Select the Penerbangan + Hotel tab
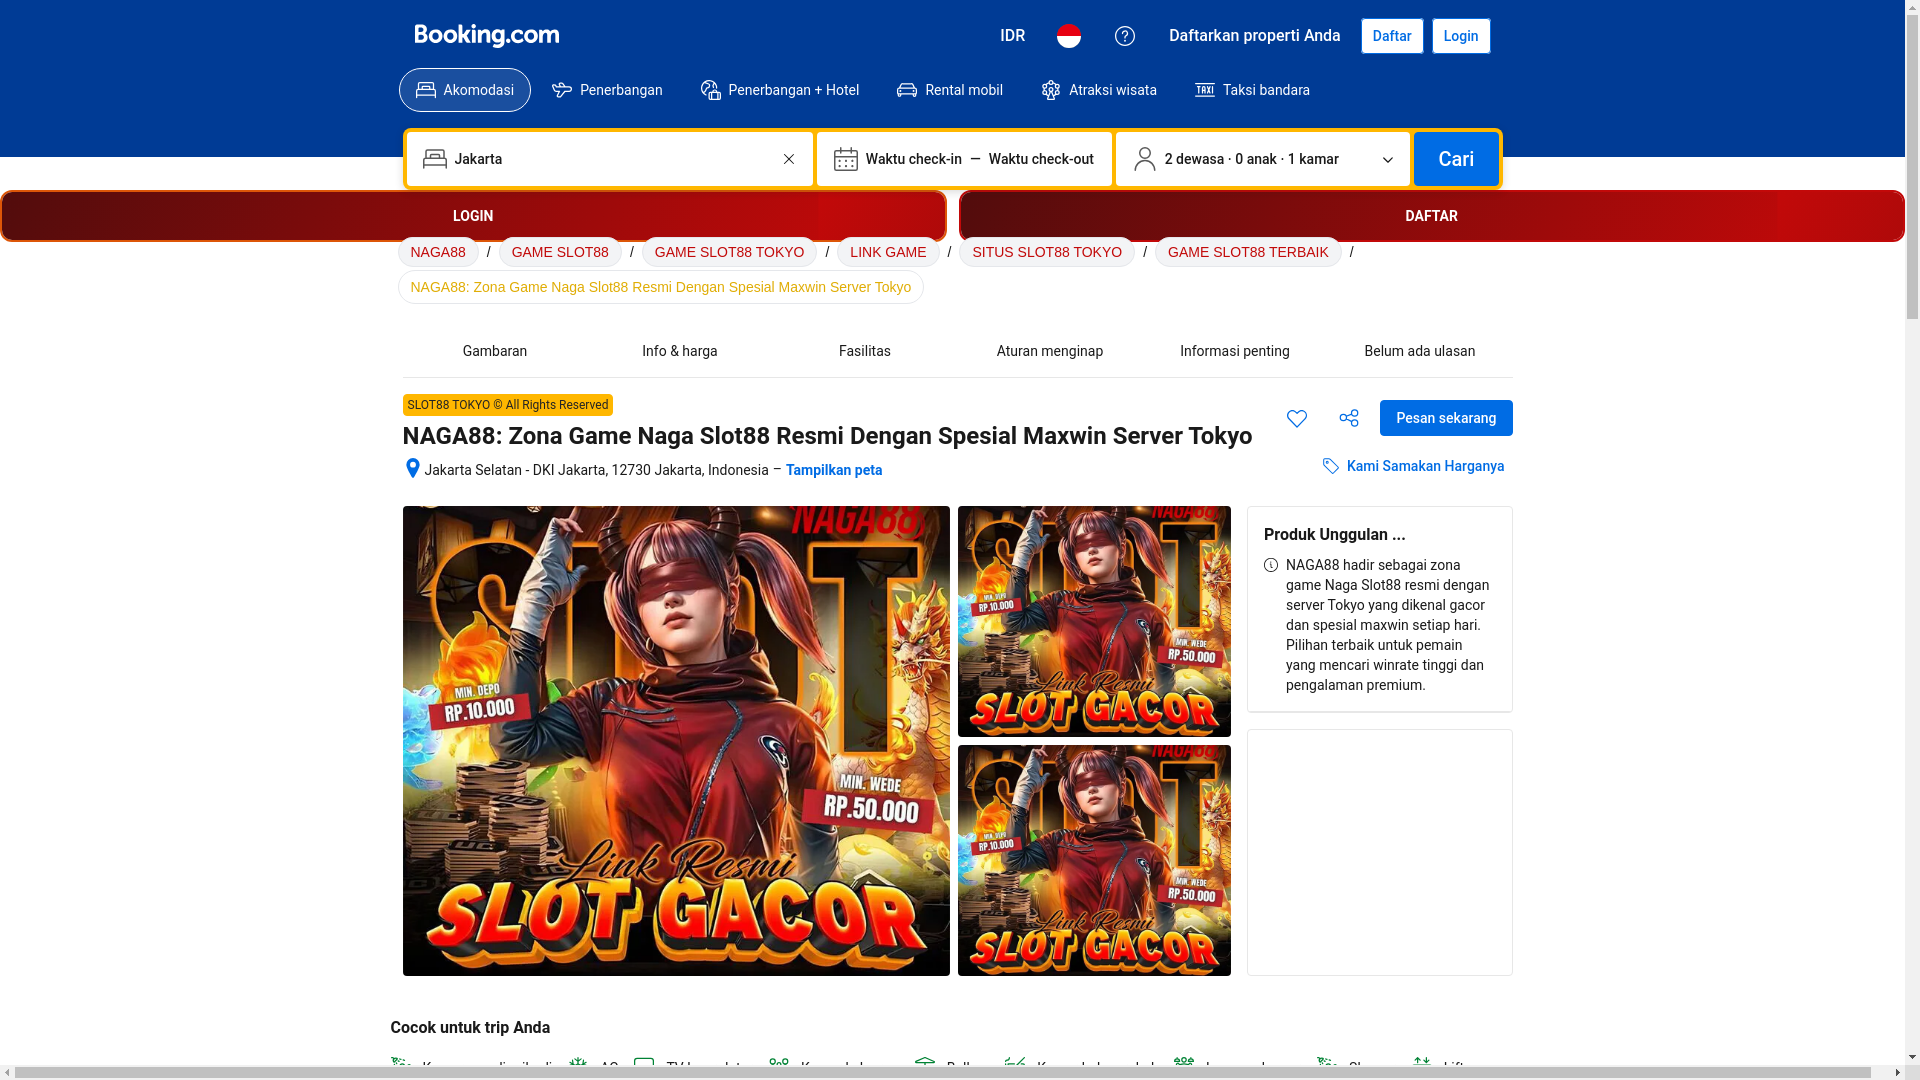This screenshot has width=1920, height=1080. [780, 90]
